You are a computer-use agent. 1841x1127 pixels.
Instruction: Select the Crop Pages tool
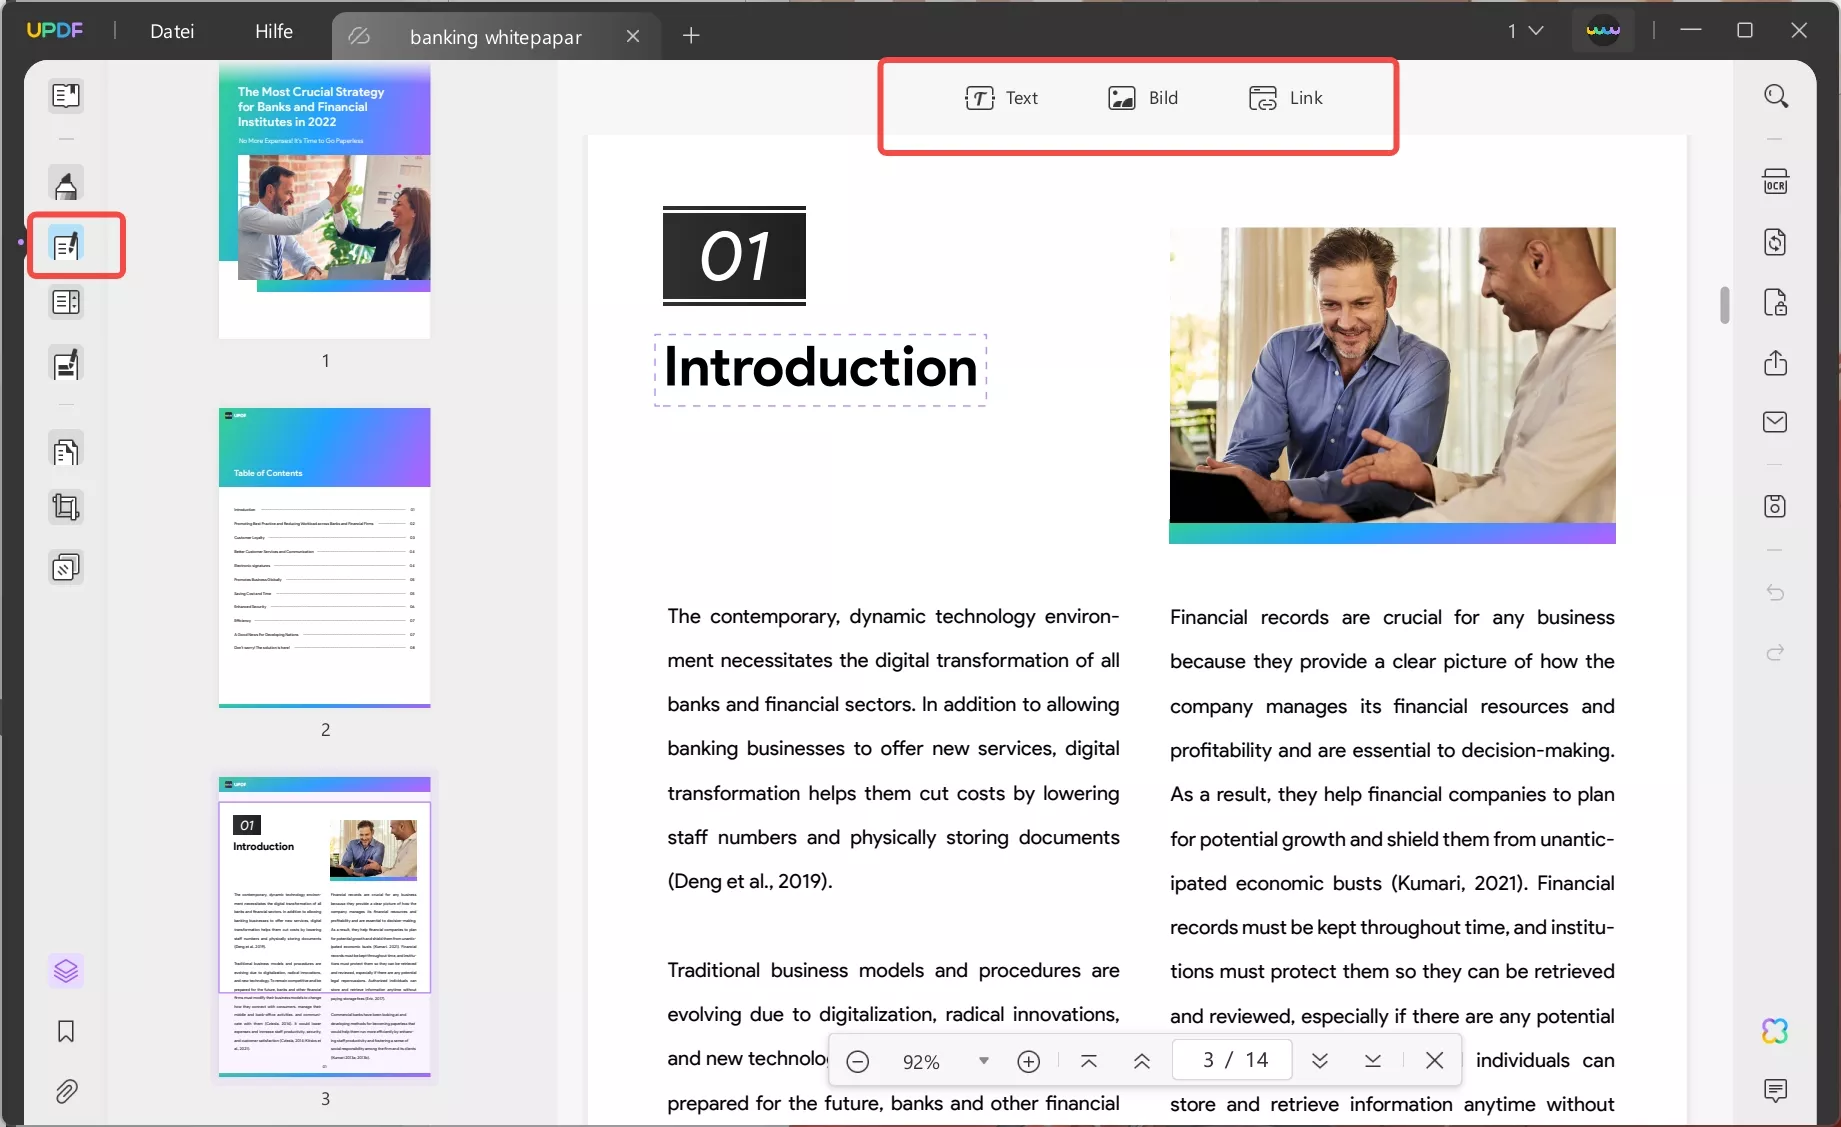(x=66, y=508)
